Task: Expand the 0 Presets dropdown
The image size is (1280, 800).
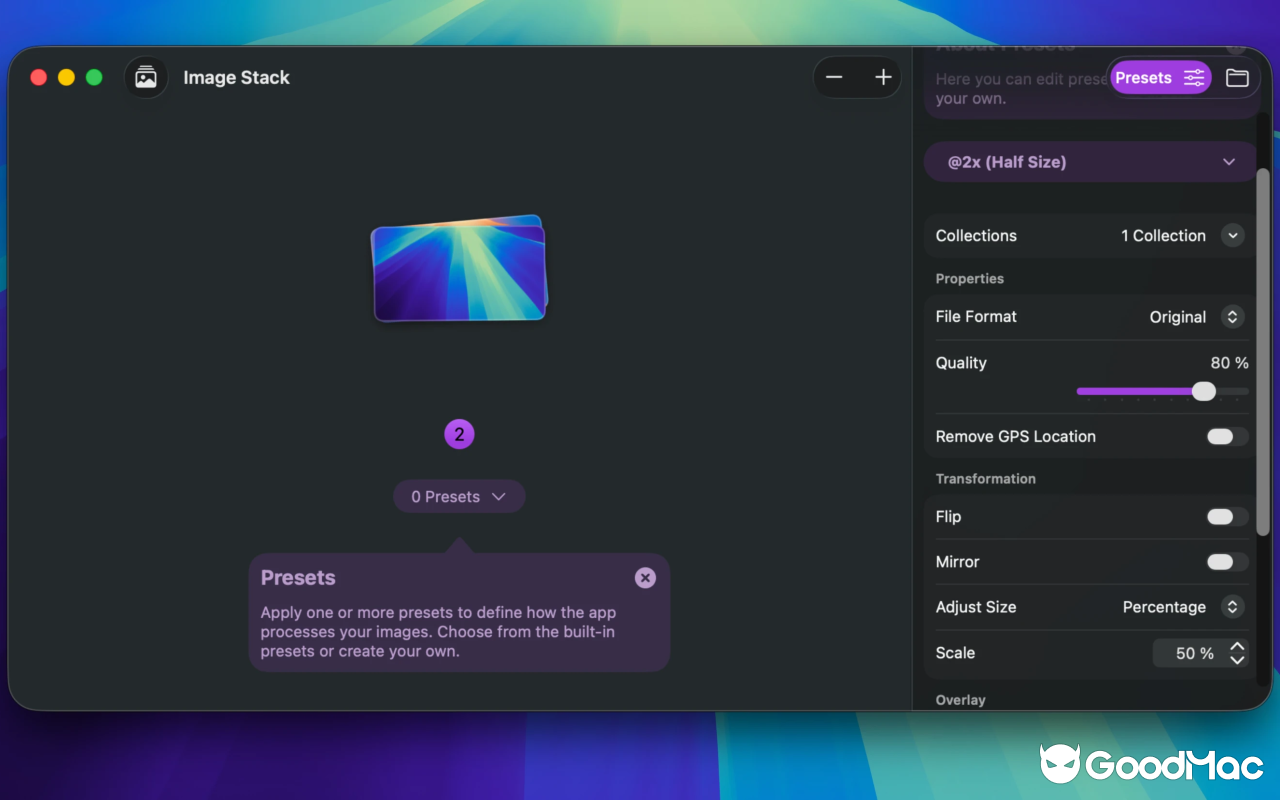Action: pos(459,496)
